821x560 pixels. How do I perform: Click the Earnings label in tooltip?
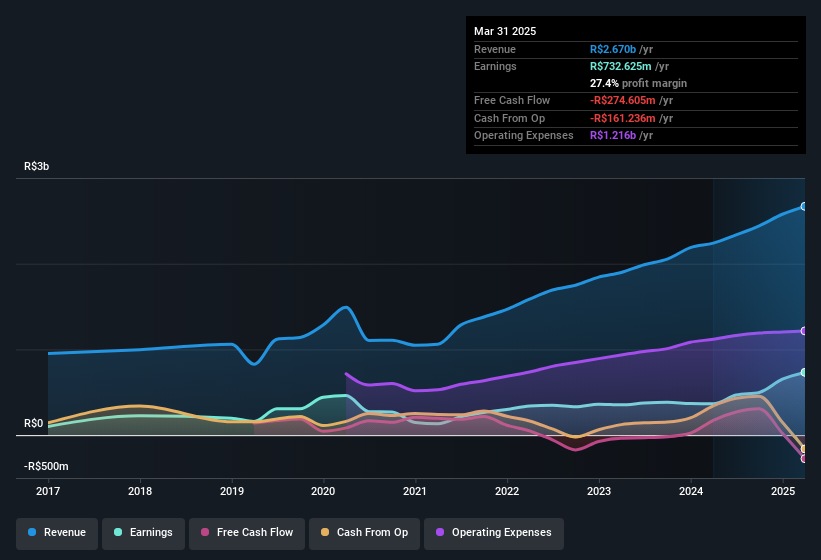(495, 66)
